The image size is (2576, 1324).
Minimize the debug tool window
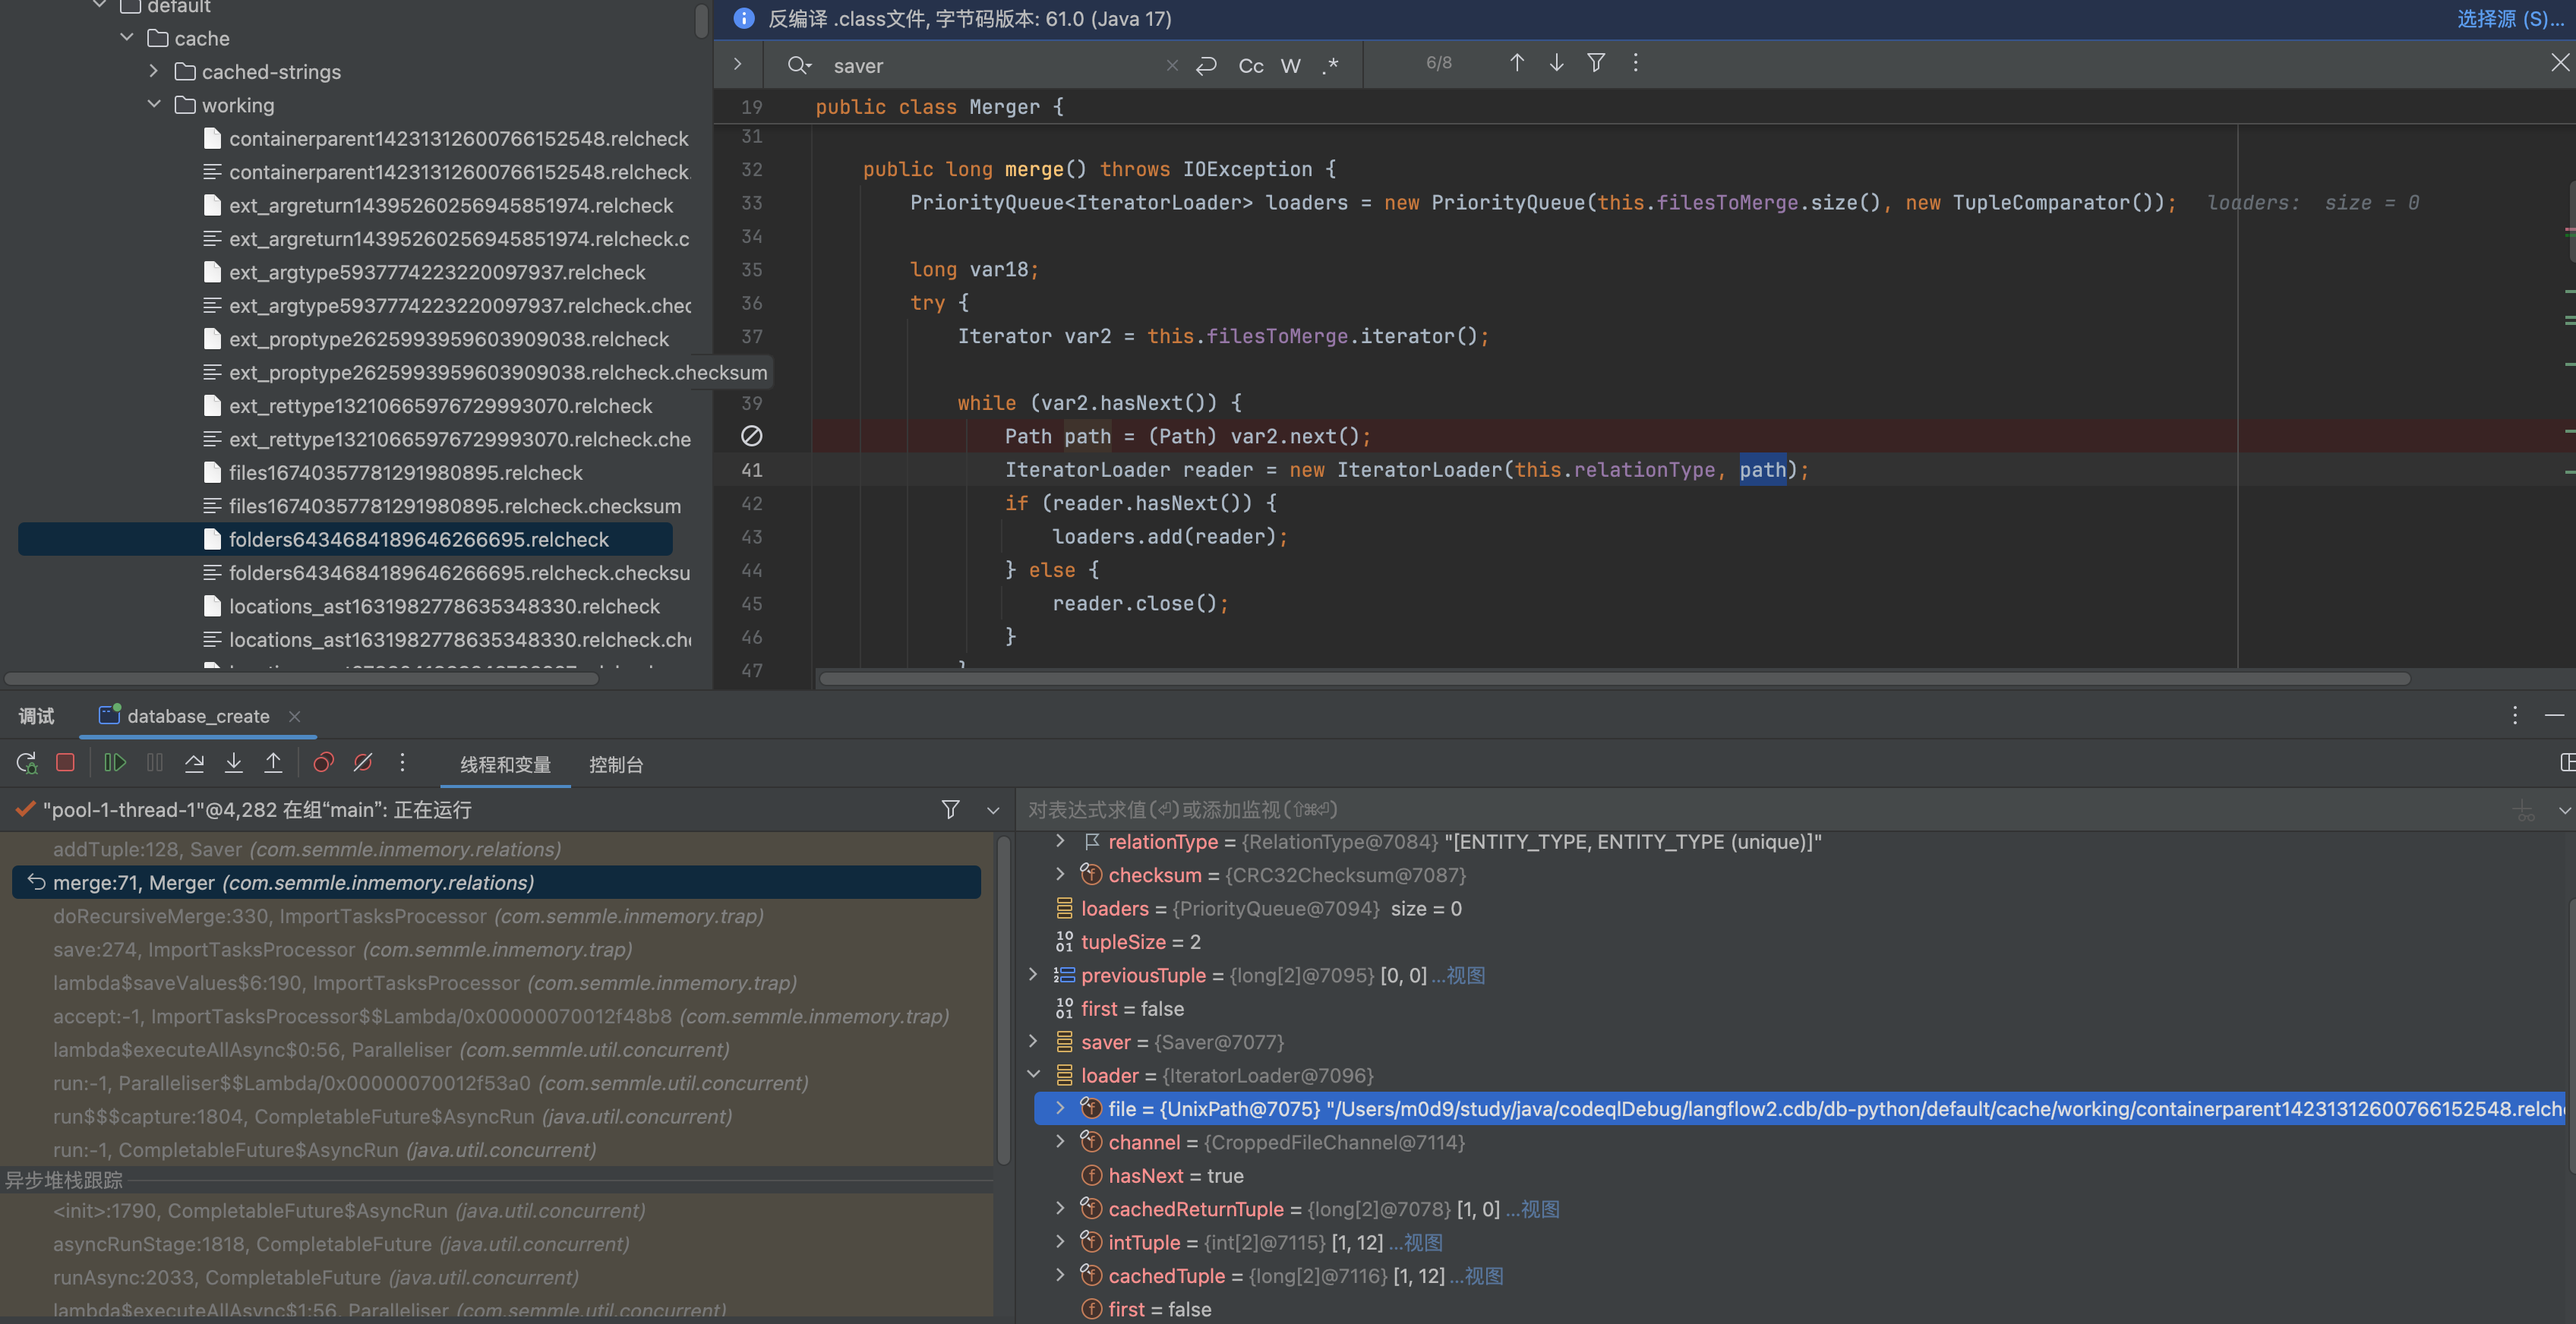tap(2554, 716)
